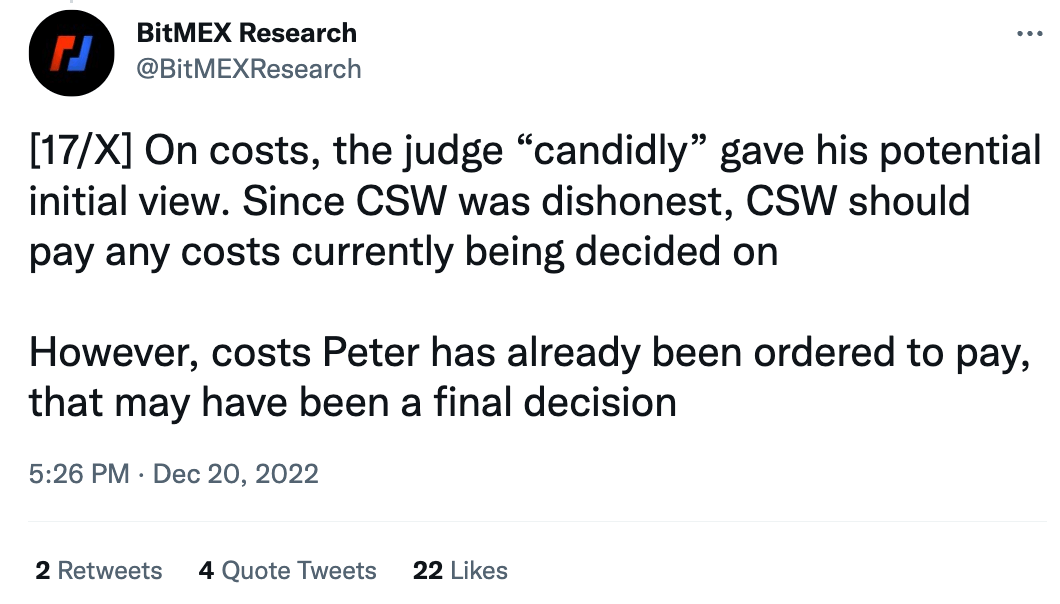View the 4 Quote Tweets
The width and height of the screenshot is (1060, 604).
click(x=287, y=570)
